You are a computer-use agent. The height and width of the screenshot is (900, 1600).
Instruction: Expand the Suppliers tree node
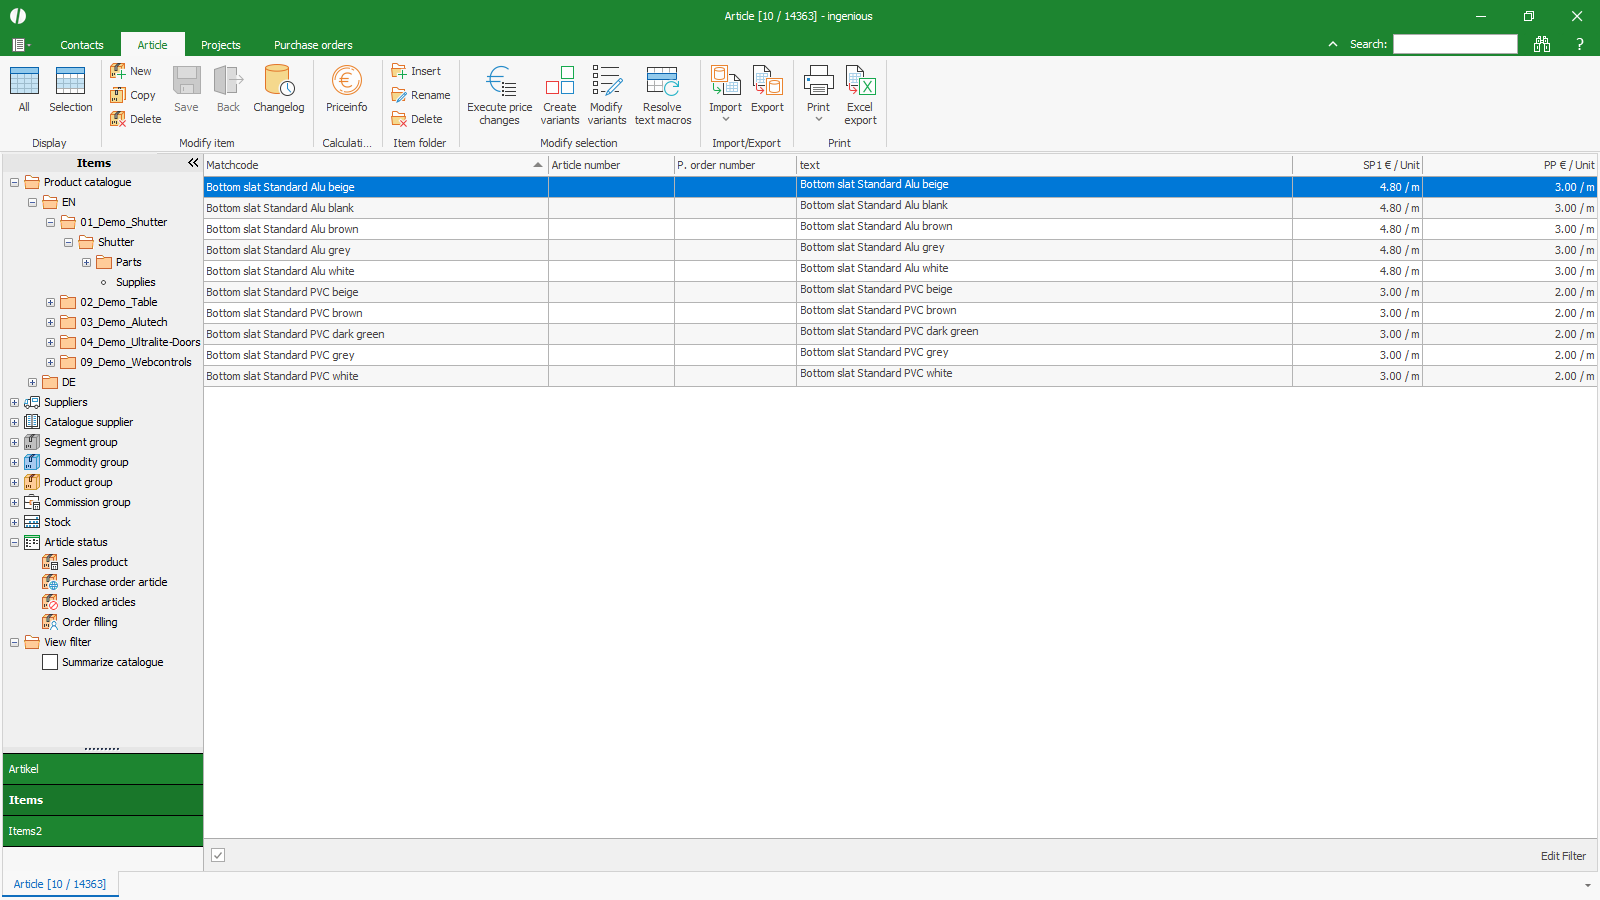[x=15, y=402]
